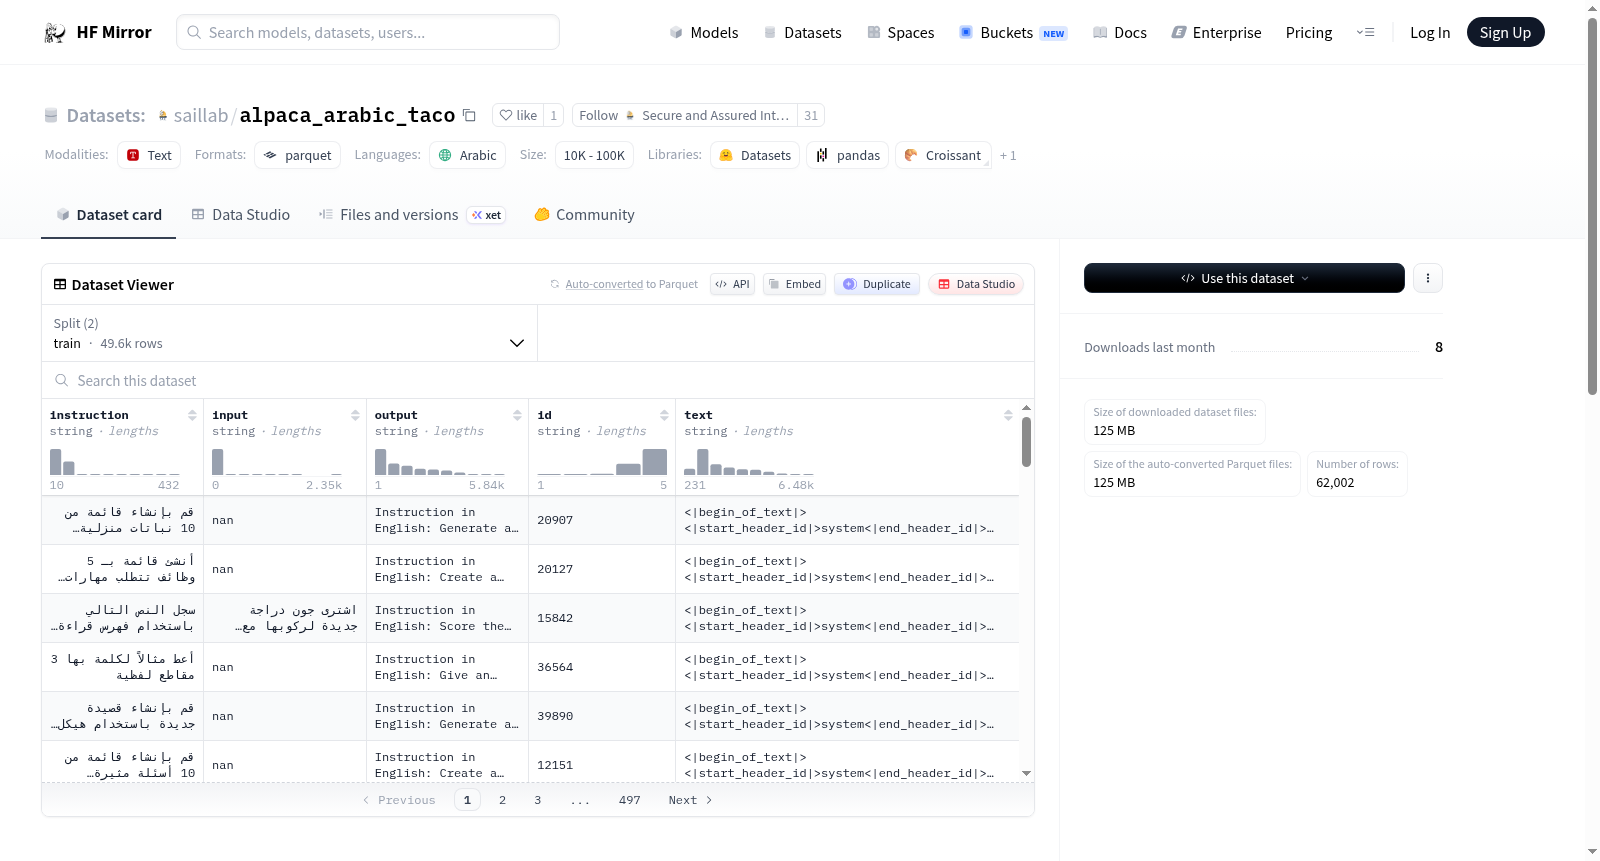Expand the Split train dropdown
1600x861 pixels.
(289, 333)
